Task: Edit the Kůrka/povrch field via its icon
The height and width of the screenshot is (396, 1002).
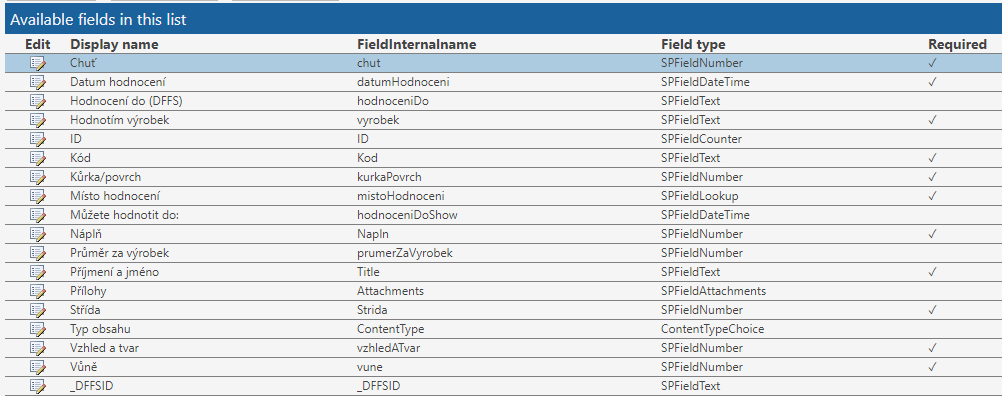Action: click(38, 177)
